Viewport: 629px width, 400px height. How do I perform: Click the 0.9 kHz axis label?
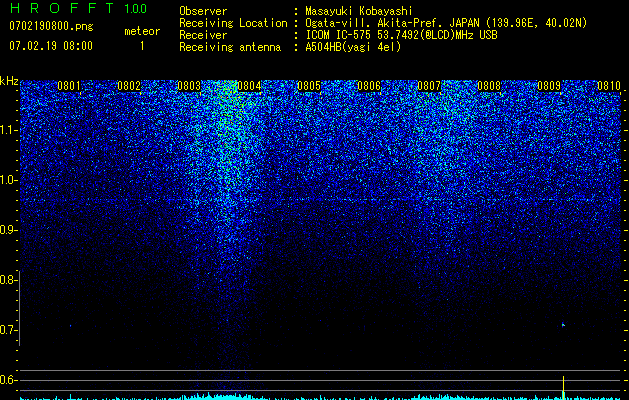click(x=8, y=230)
